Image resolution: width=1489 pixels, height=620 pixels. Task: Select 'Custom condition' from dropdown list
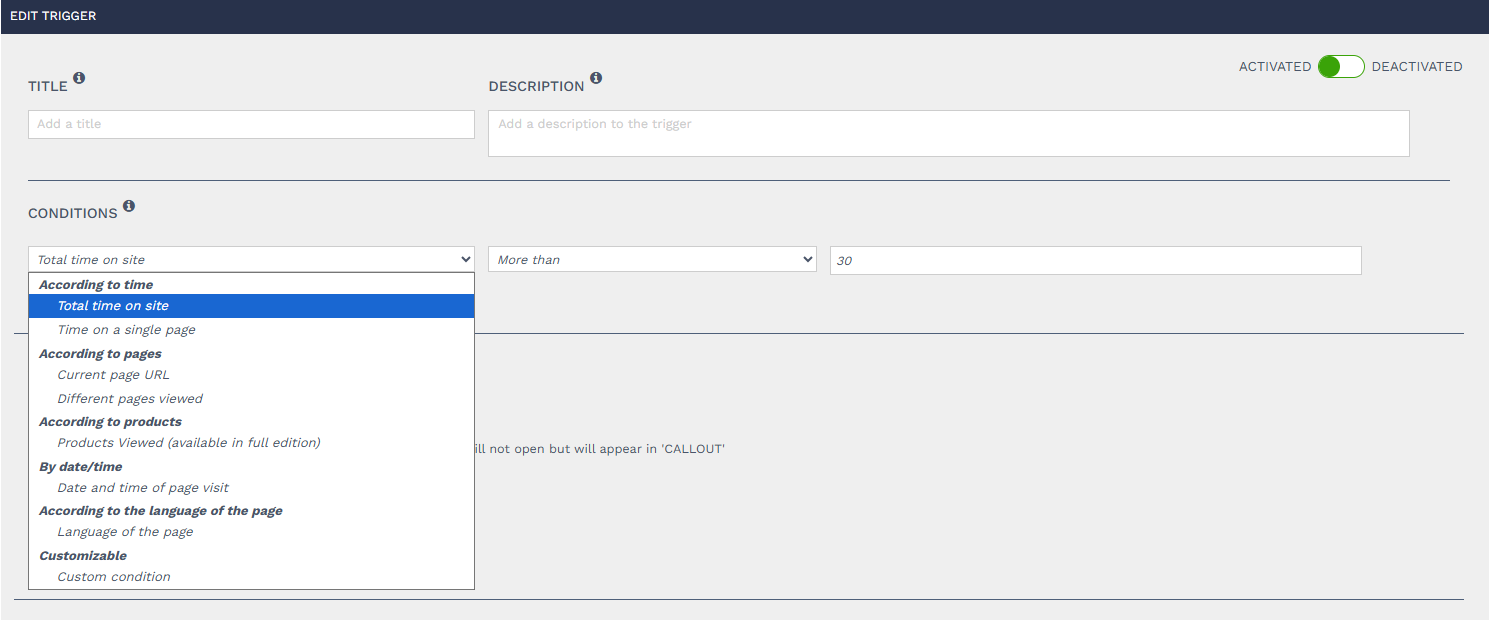(114, 577)
